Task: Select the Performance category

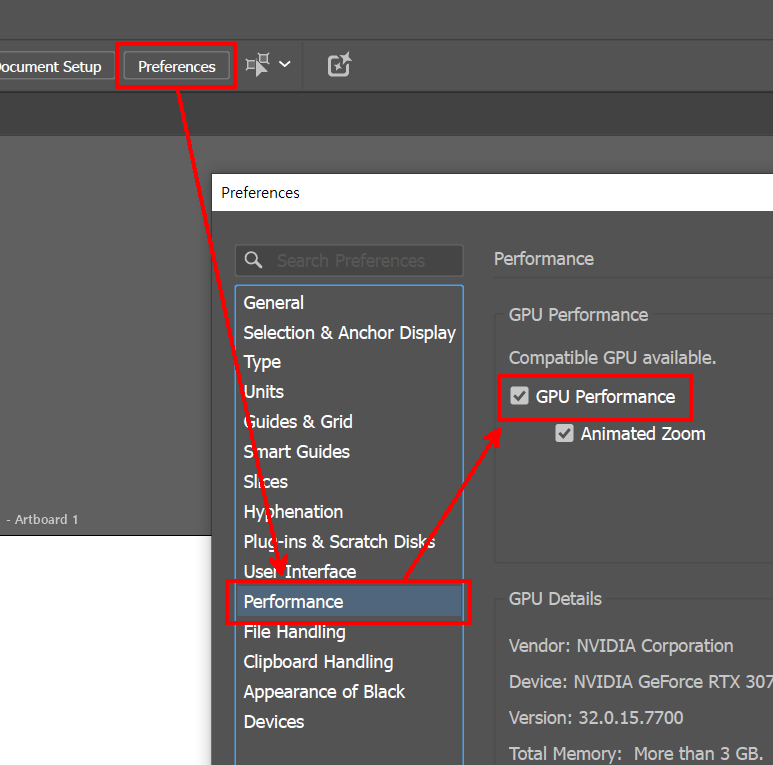Action: coord(349,602)
